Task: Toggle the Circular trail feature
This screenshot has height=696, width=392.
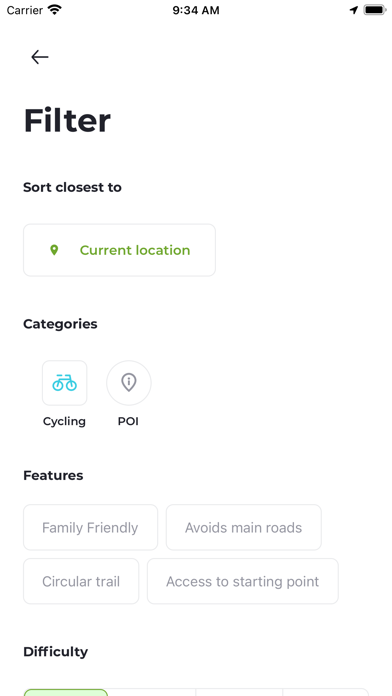Action: pyautogui.click(x=81, y=581)
